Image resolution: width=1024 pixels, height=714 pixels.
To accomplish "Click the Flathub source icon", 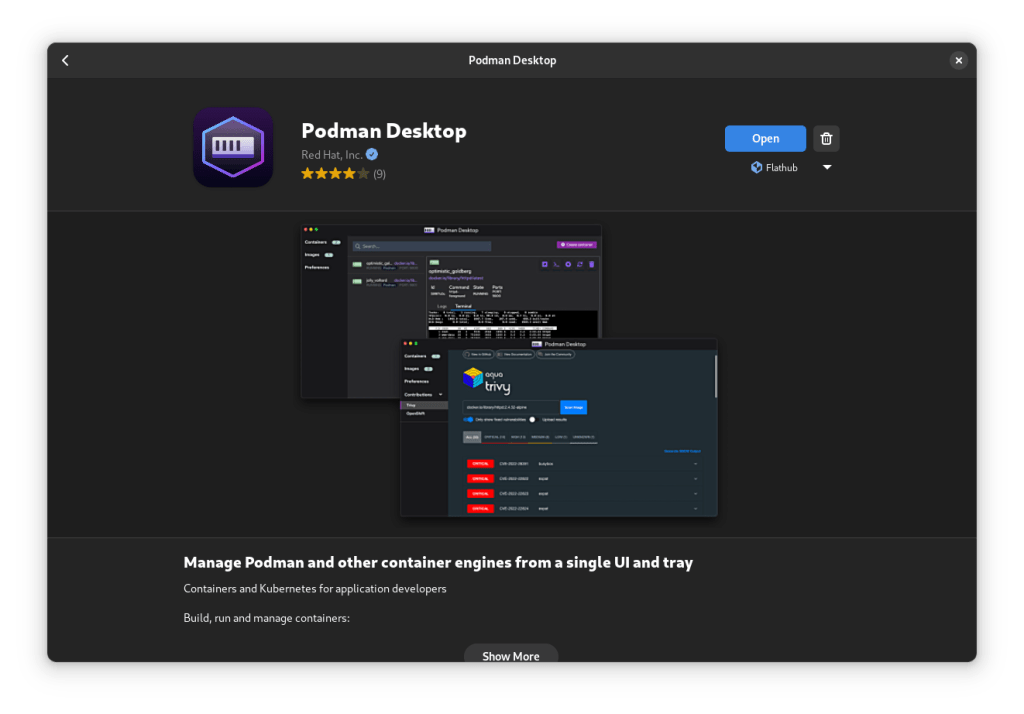I will [x=757, y=168].
